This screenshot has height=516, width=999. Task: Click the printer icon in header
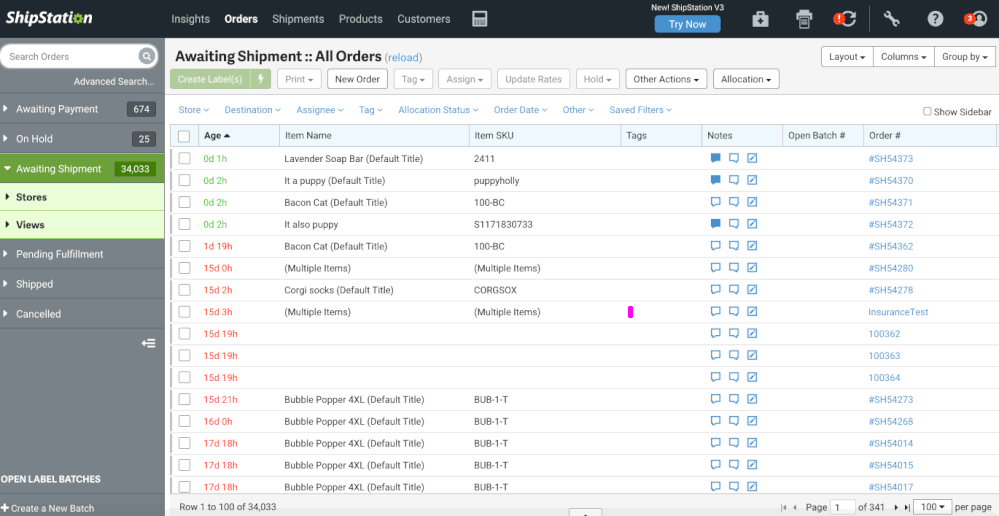[x=804, y=19]
